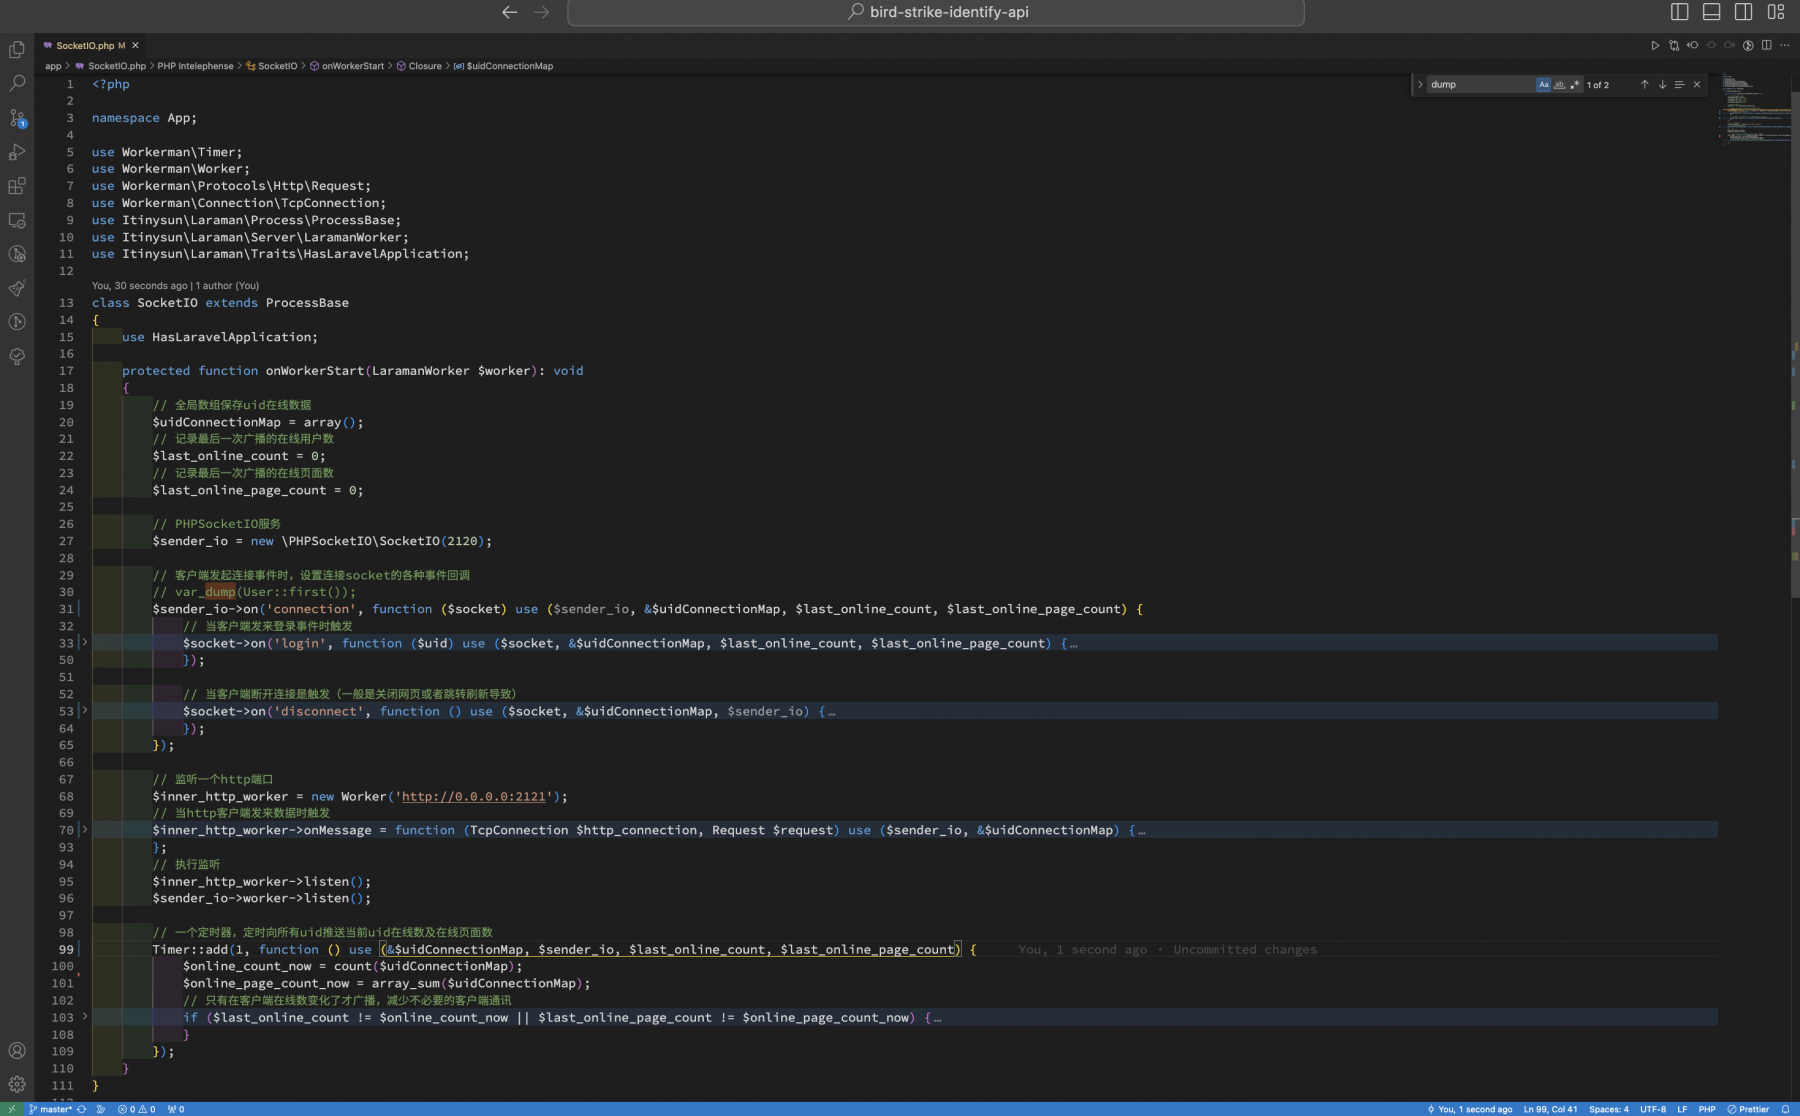The image size is (1800, 1116).
Task: Click the find input field containing dump
Action: point(1480,85)
